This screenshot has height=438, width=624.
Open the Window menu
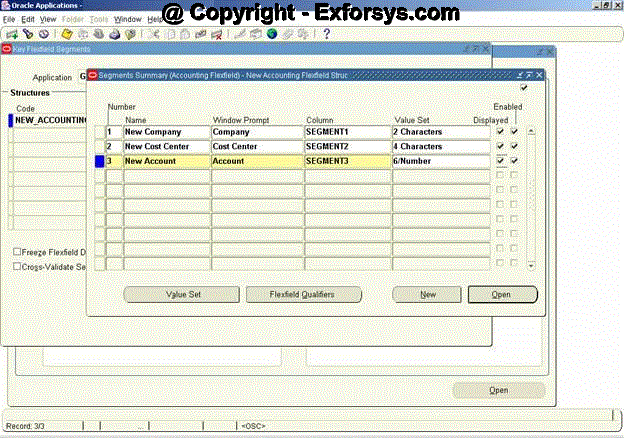[127, 19]
